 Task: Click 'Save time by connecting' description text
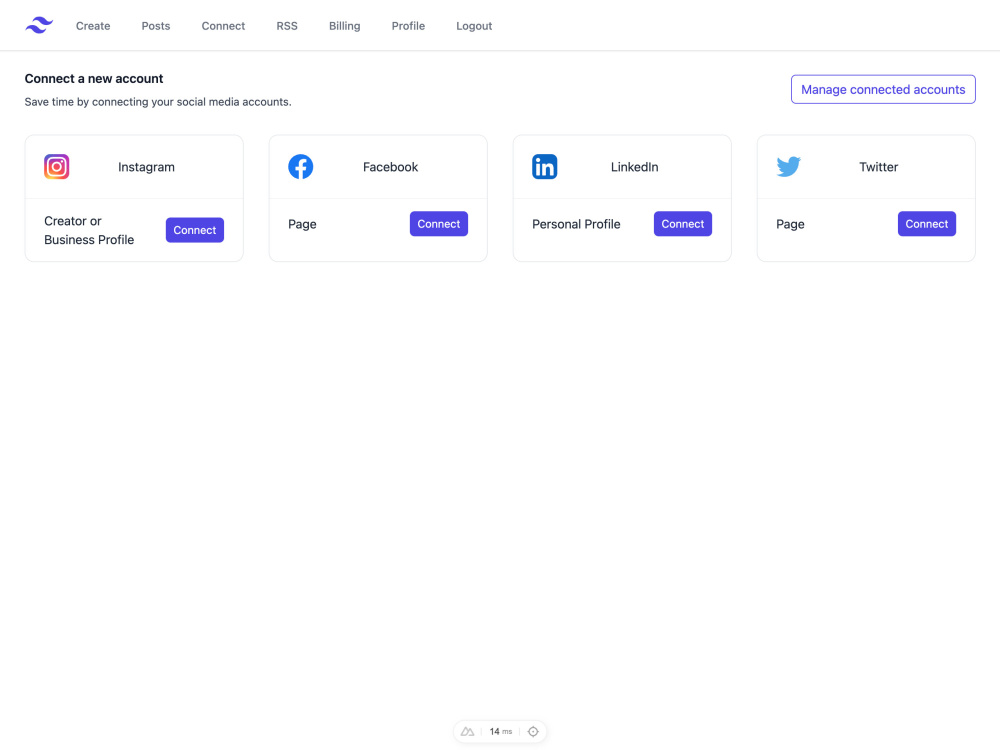(x=158, y=102)
